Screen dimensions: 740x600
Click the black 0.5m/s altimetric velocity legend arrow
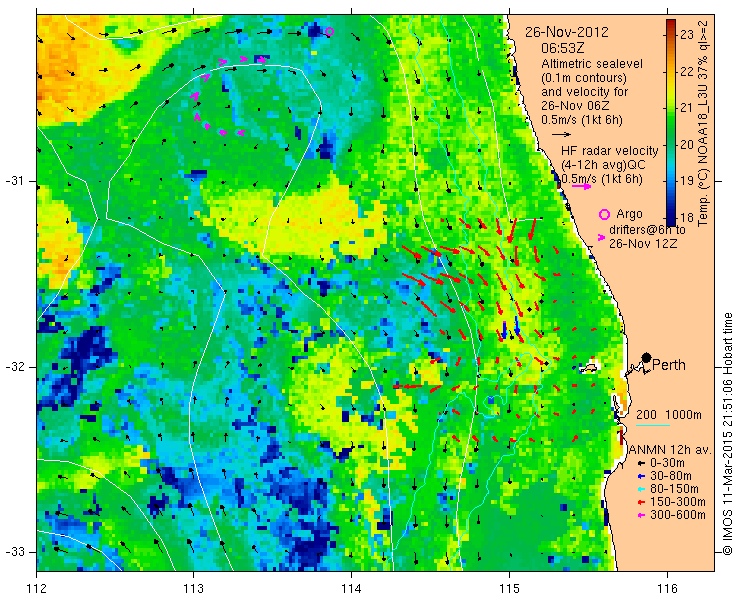click(x=562, y=135)
